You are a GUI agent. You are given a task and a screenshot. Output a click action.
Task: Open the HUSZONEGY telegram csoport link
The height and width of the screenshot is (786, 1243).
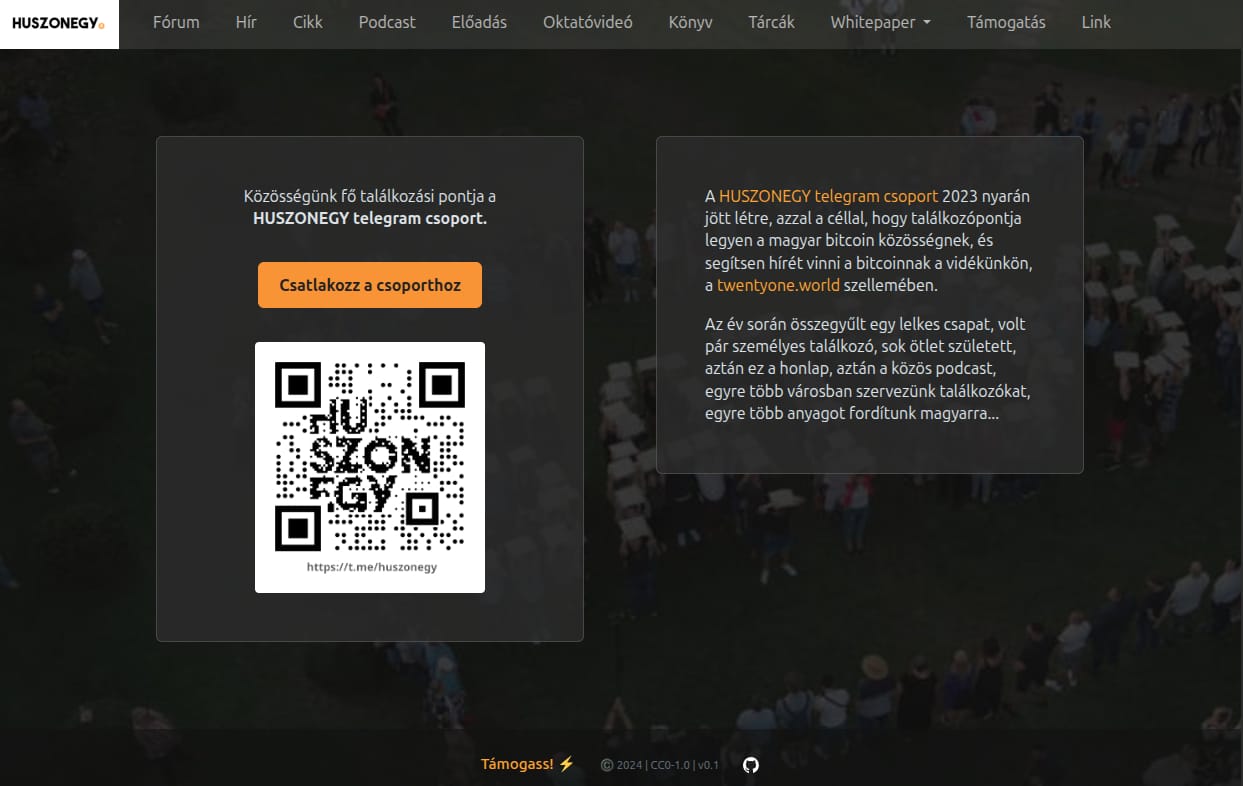tap(828, 196)
